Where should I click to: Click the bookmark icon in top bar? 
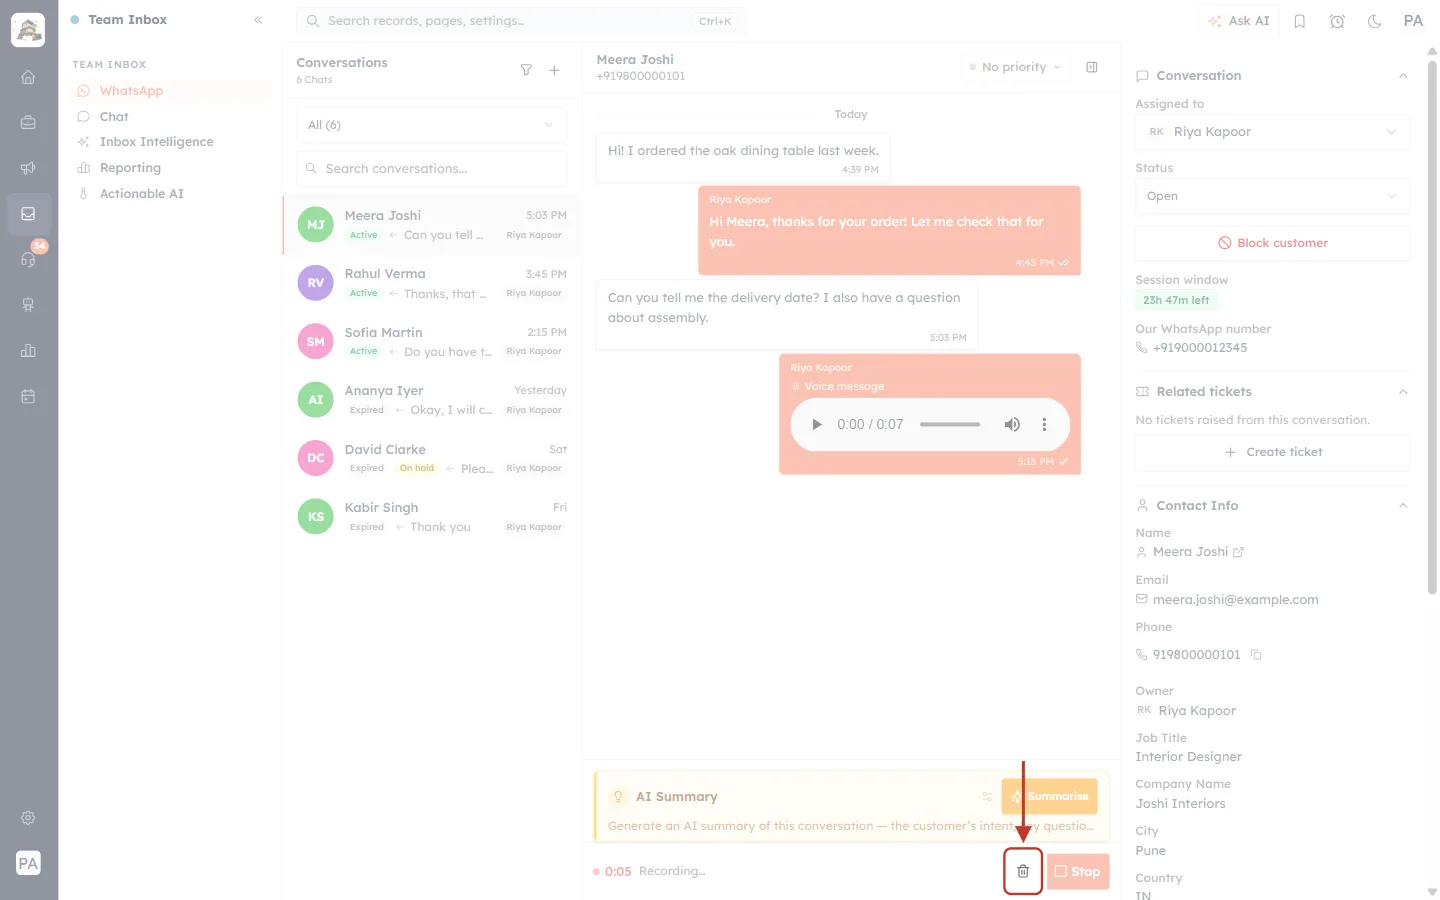tap(1300, 21)
